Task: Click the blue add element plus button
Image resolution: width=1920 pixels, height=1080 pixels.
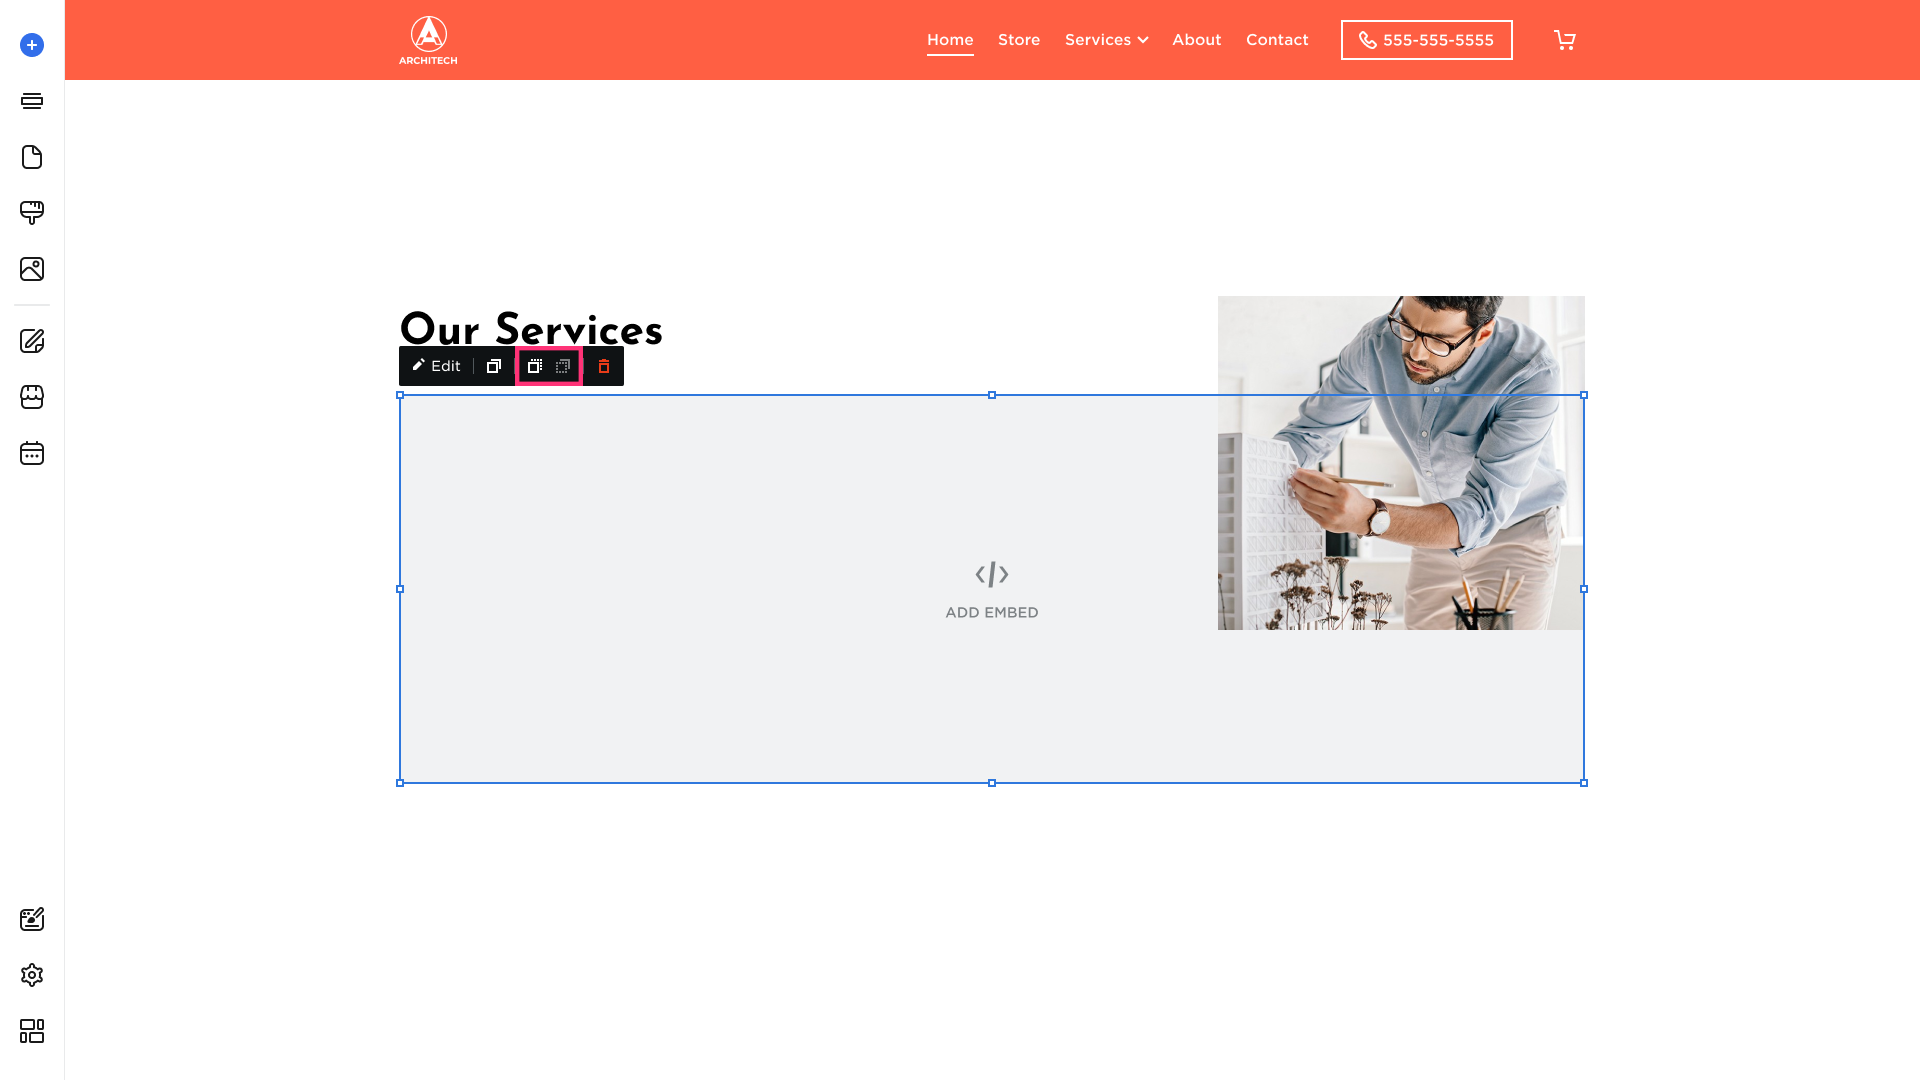Action: 32,45
